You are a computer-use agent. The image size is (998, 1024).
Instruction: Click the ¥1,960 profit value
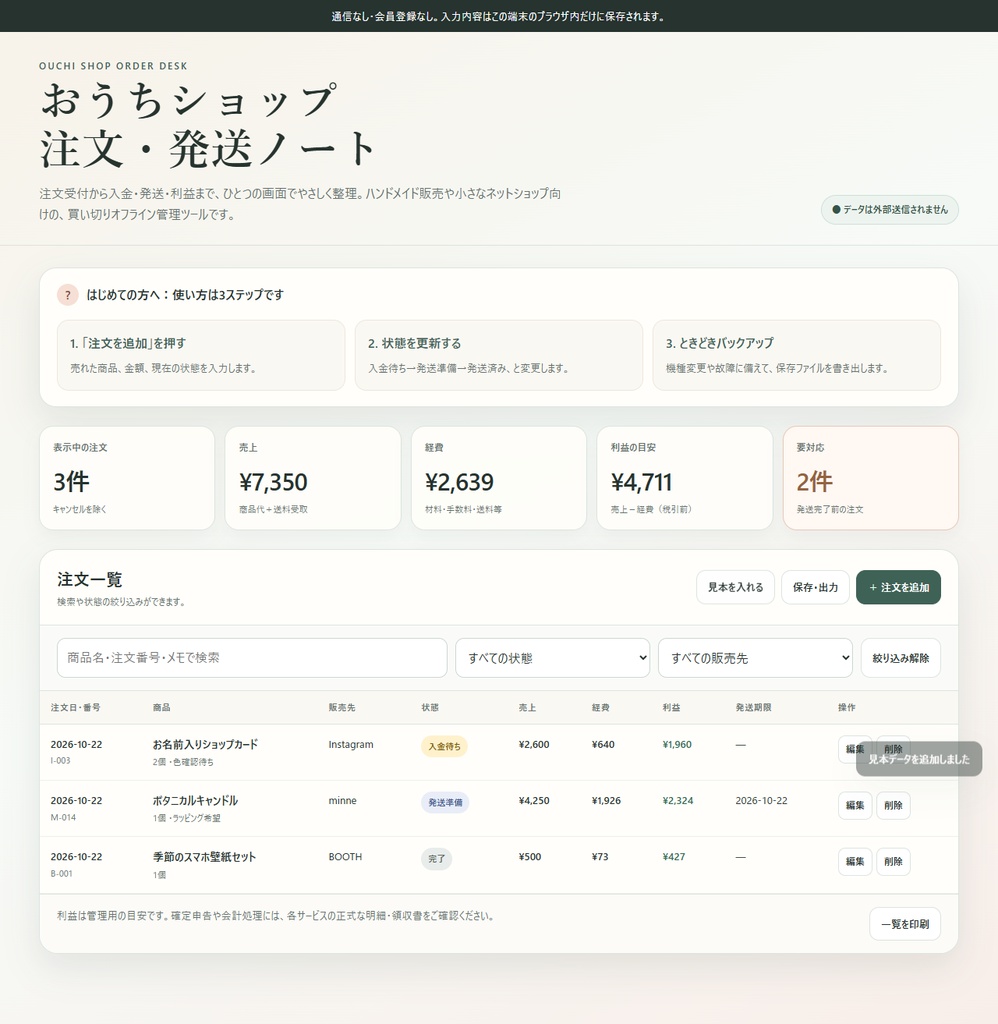(x=677, y=744)
